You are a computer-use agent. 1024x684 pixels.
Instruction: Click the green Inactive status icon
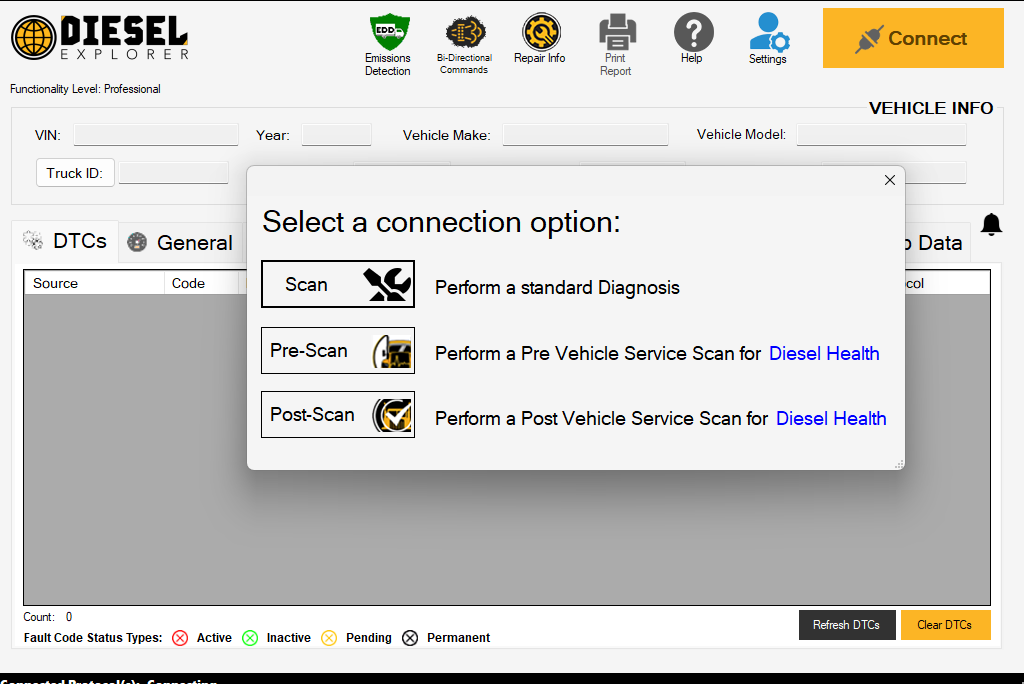(x=250, y=638)
